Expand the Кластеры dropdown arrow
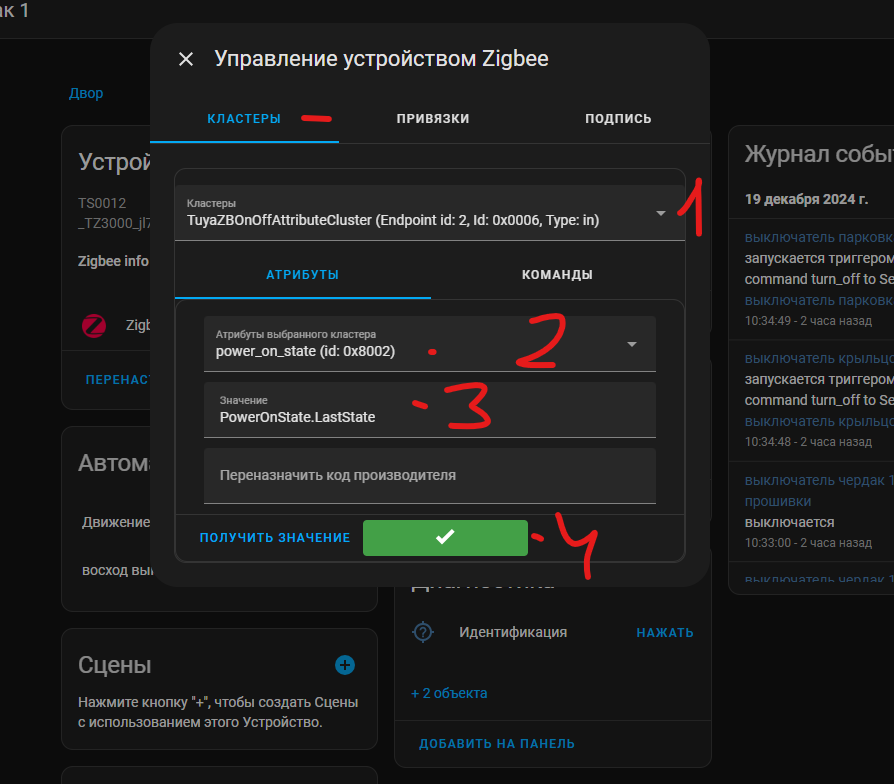Viewport: 894px width, 784px height. click(x=661, y=213)
